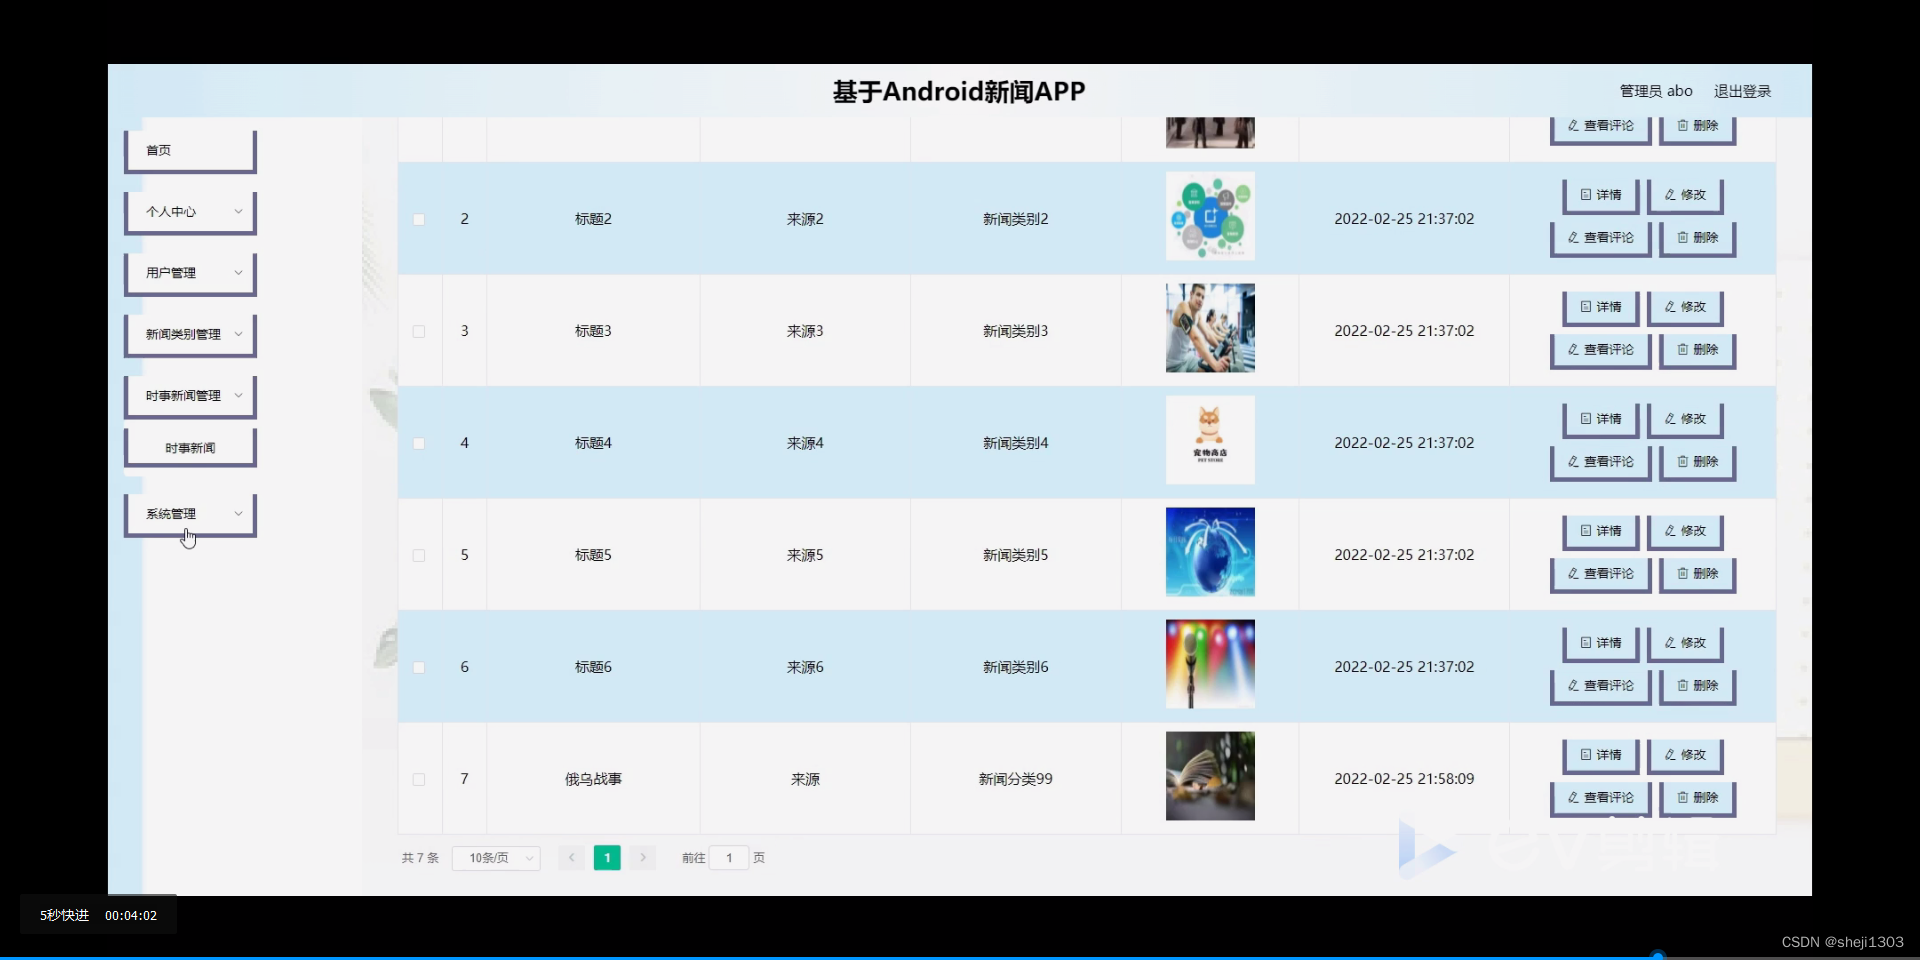Click the pet store thumbnail for 标题4
The width and height of the screenshot is (1920, 960).
coord(1209,439)
